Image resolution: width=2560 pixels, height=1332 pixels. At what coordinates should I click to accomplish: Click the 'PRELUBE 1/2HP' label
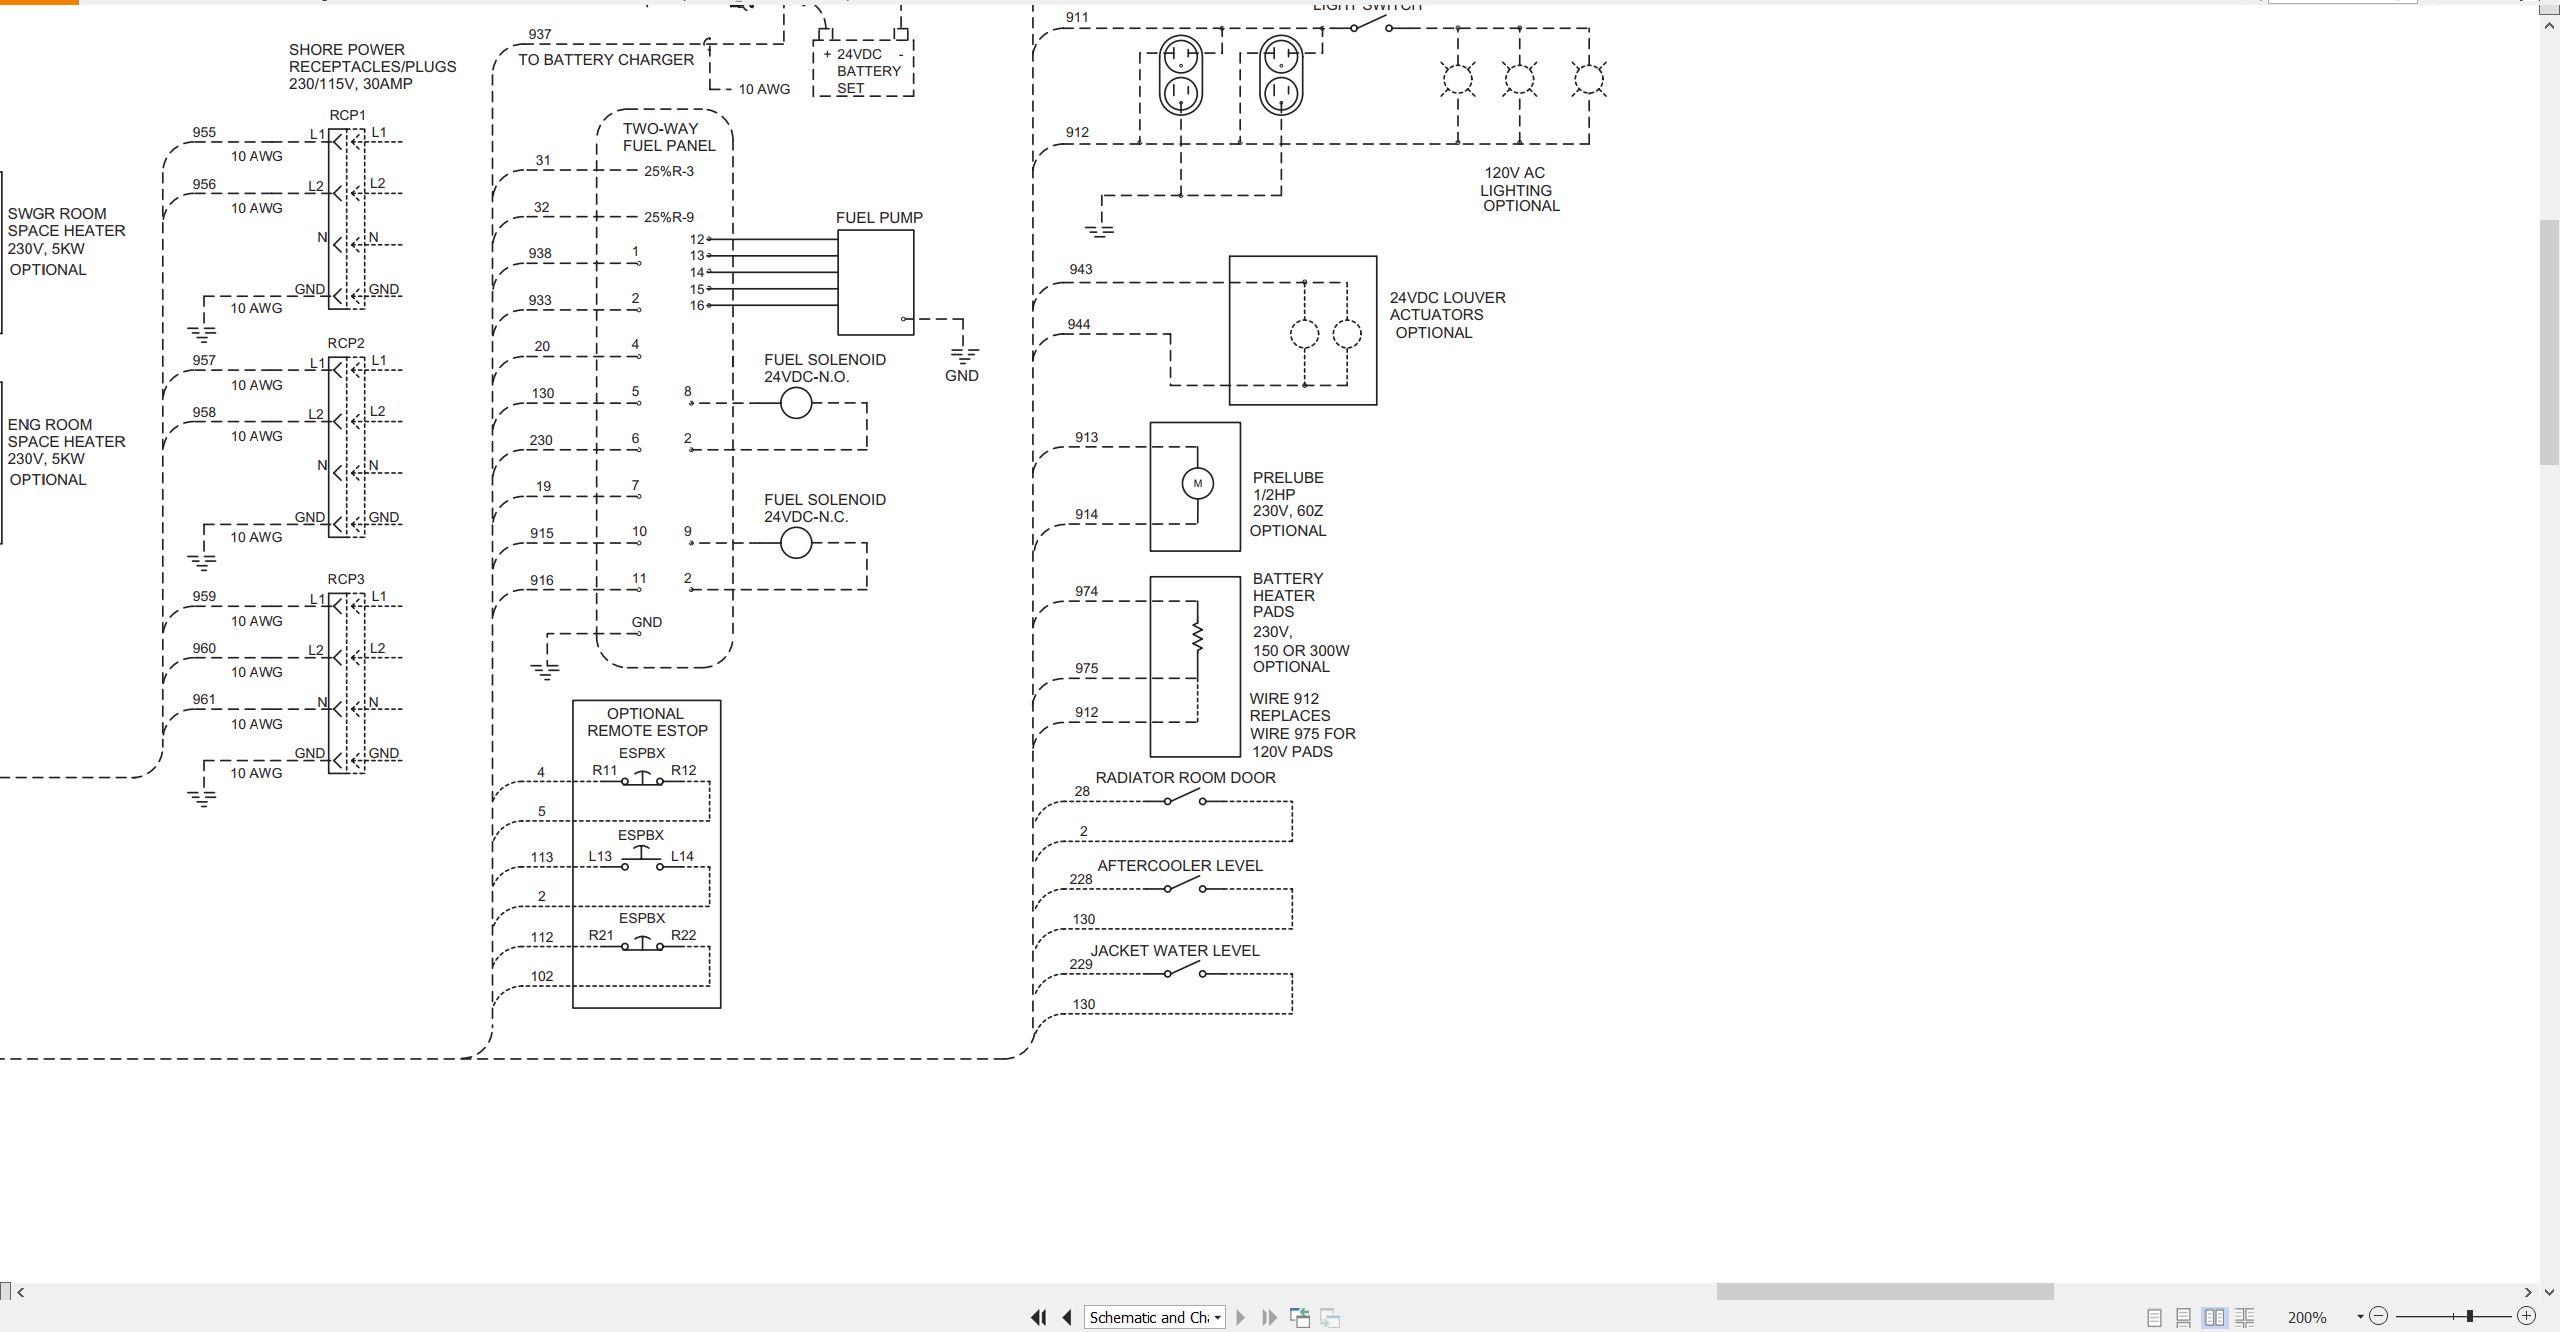point(1288,486)
